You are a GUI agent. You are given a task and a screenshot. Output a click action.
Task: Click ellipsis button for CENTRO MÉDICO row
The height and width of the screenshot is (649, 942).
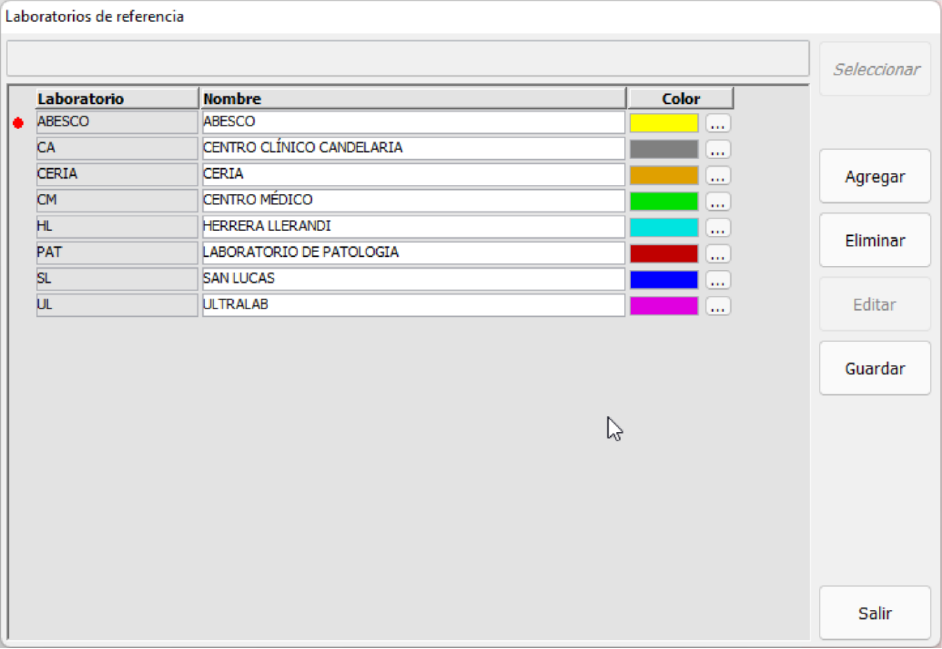point(718,201)
